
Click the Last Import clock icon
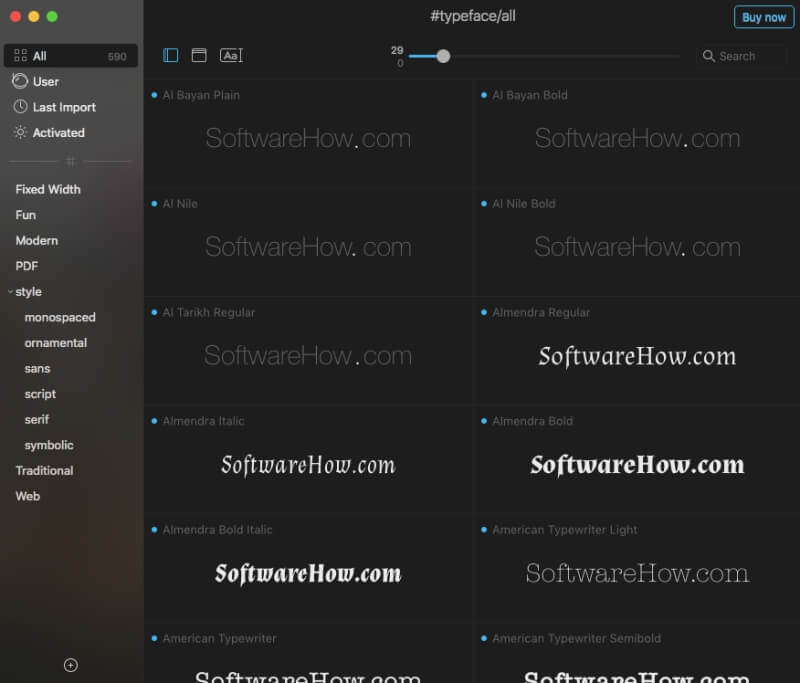(20, 107)
